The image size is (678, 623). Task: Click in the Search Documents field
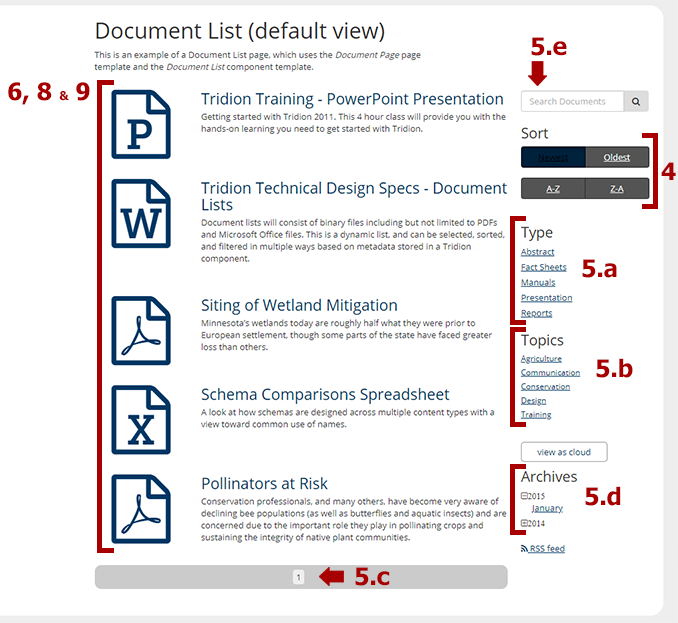[572, 101]
